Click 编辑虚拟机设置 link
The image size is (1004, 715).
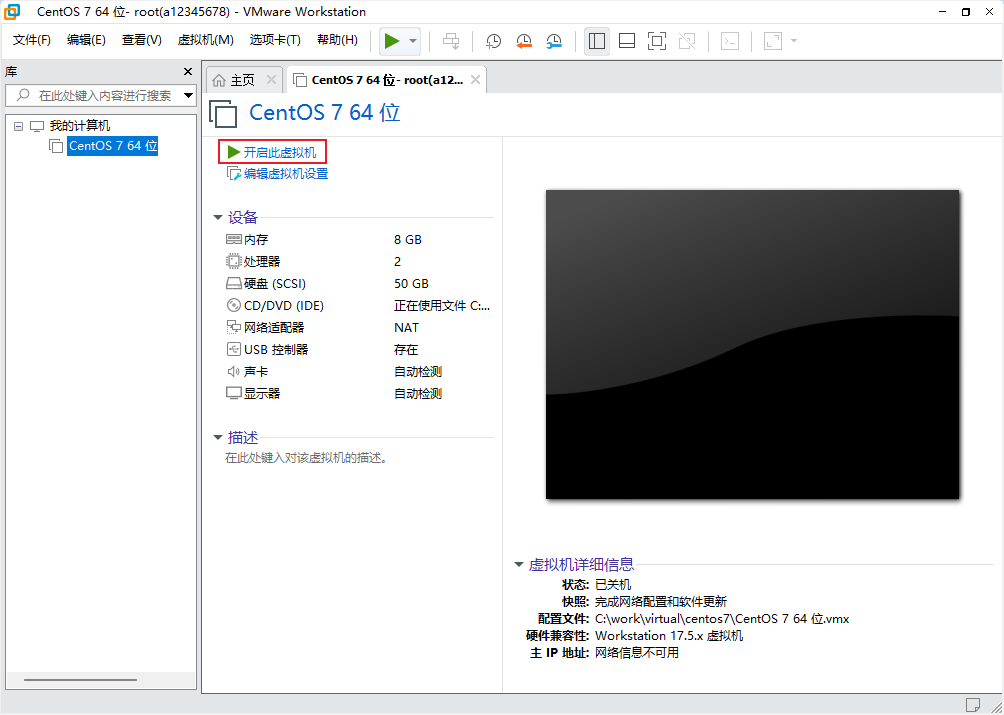[x=285, y=174]
